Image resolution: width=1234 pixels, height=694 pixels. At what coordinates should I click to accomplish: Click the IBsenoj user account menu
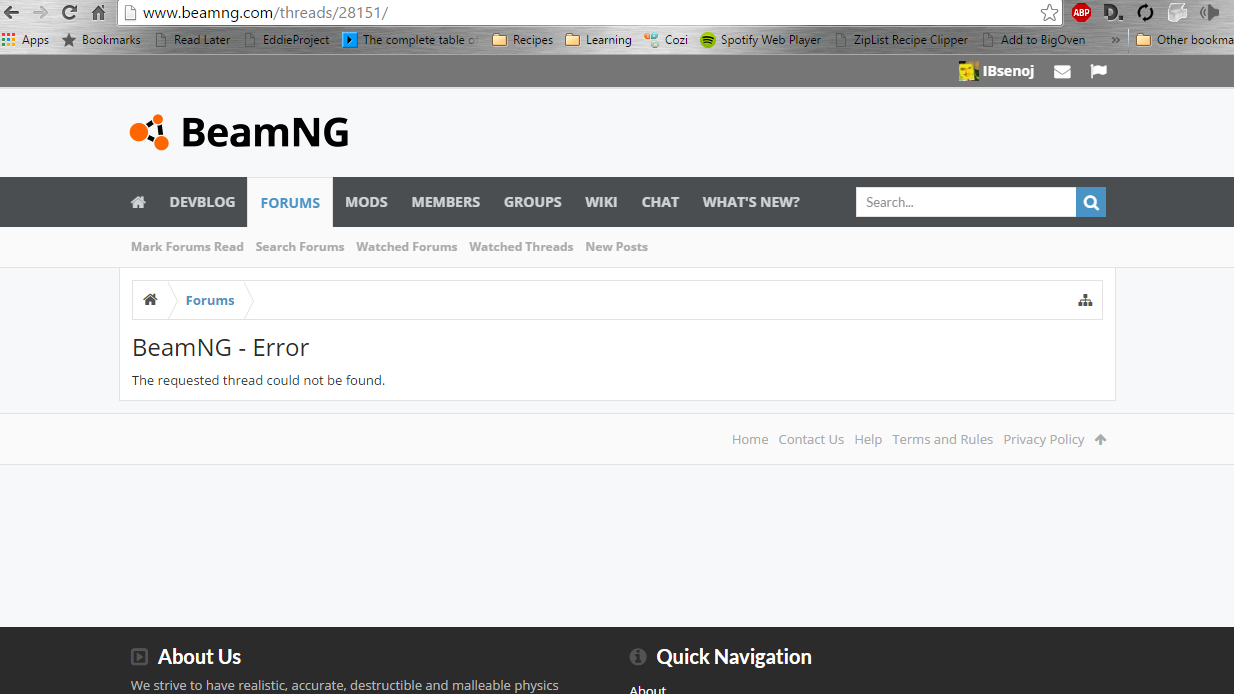click(996, 71)
